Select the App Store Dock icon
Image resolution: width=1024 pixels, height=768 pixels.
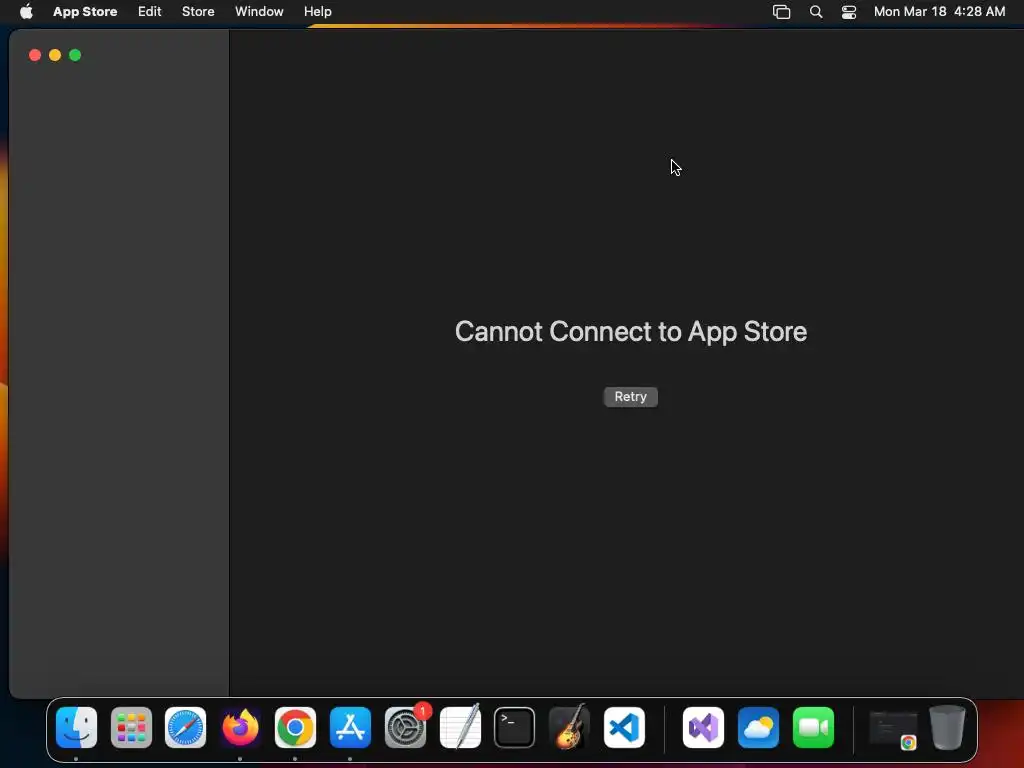(350, 727)
